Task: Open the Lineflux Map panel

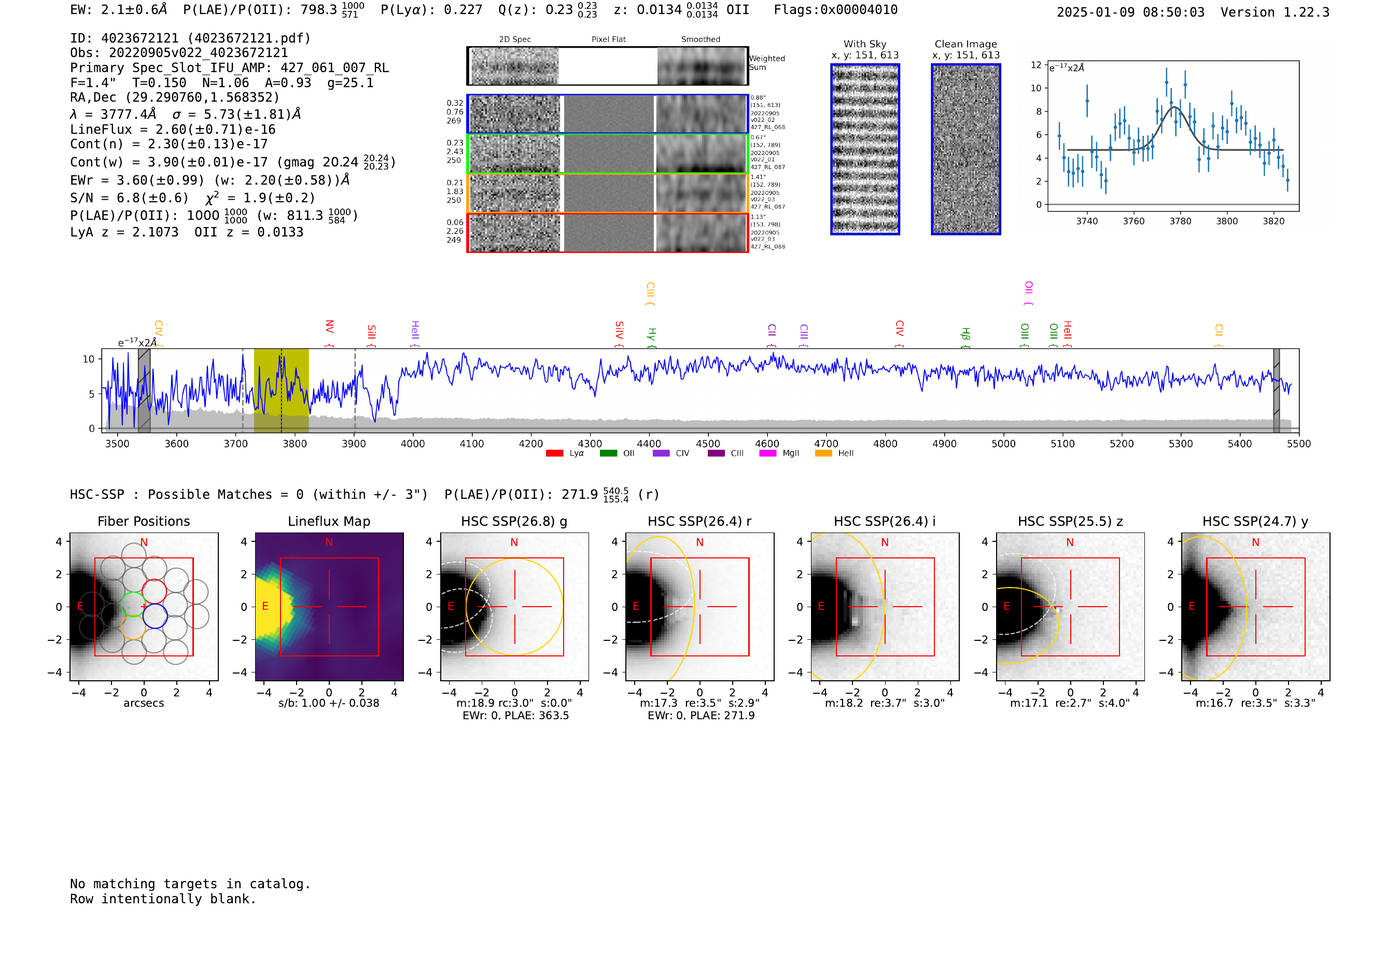Action: tap(330, 607)
